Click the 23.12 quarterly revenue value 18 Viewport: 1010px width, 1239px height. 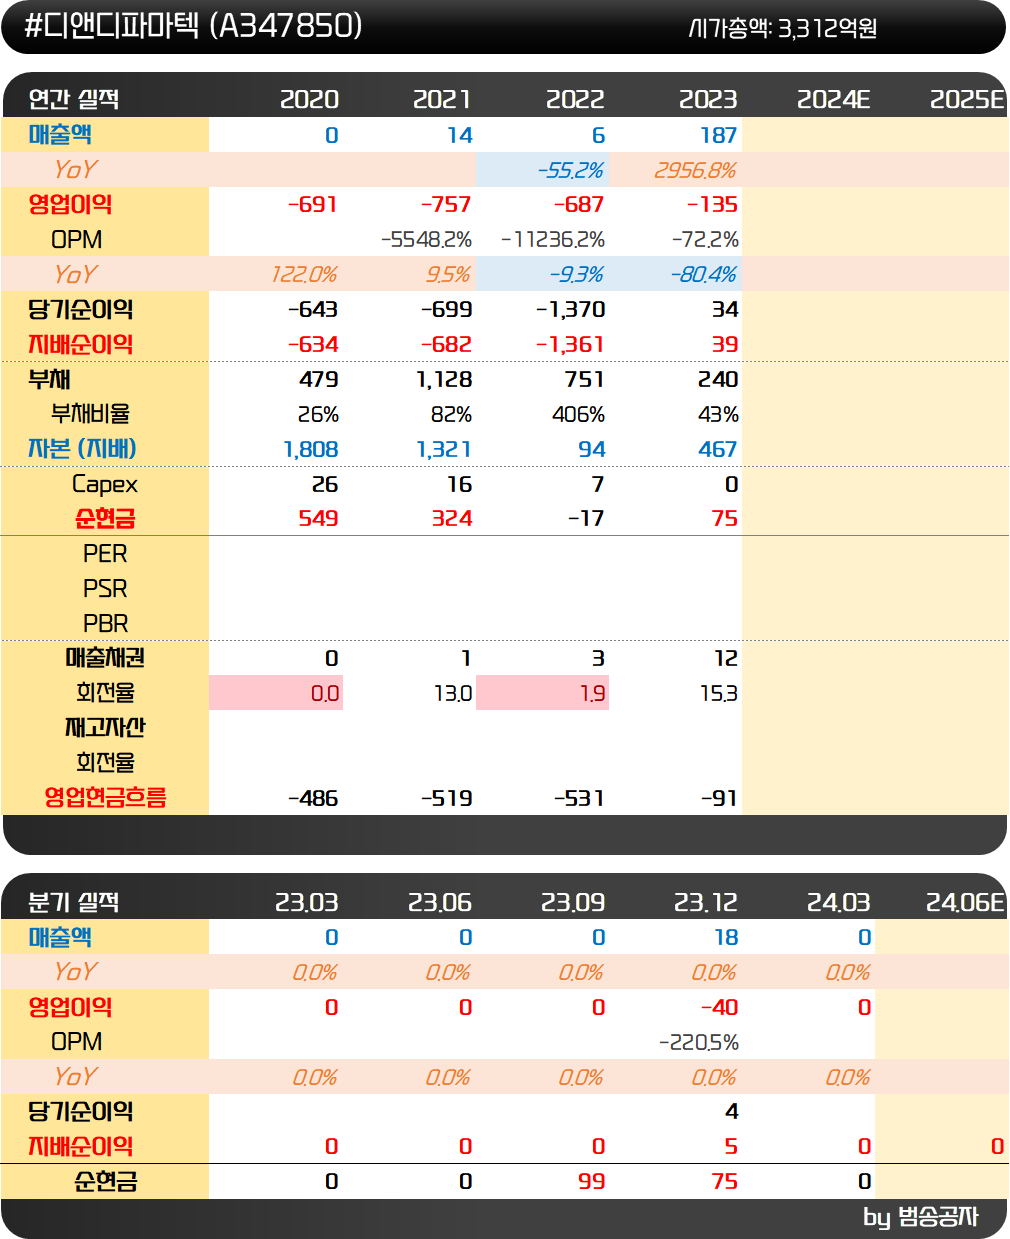click(726, 937)
